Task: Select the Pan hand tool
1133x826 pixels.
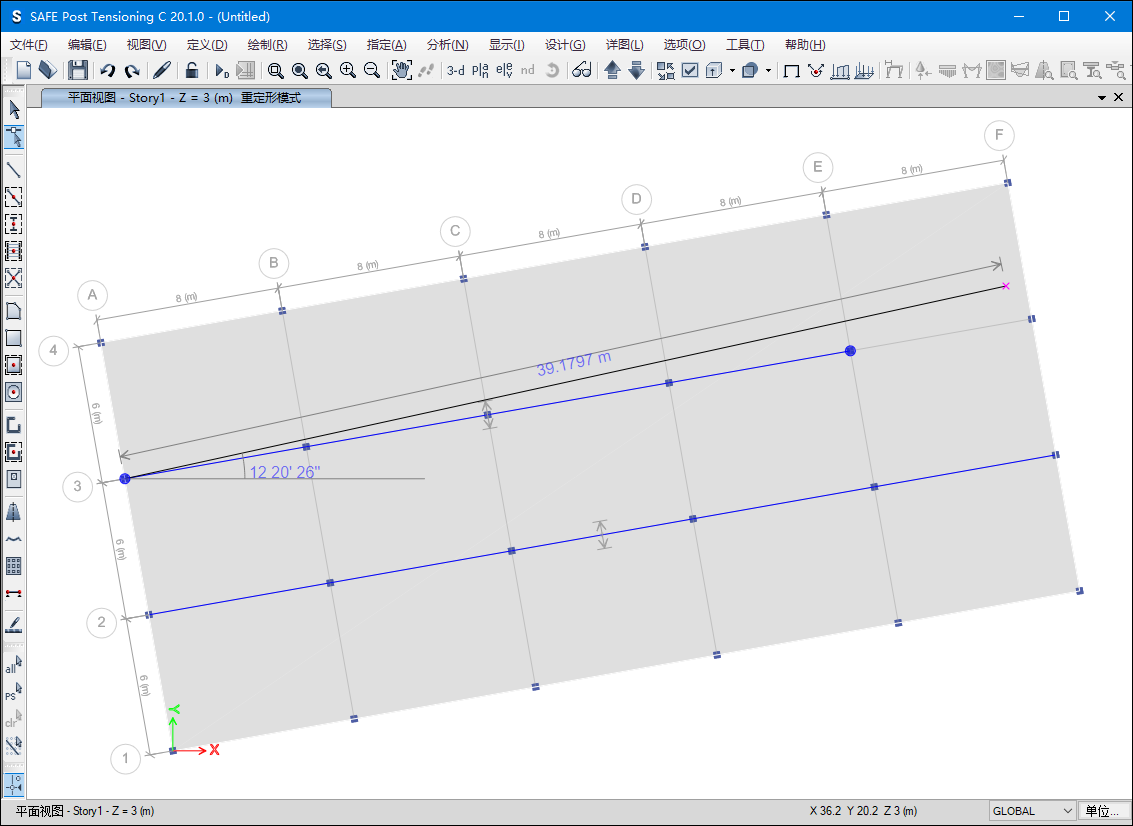Action: click(401, 70)
